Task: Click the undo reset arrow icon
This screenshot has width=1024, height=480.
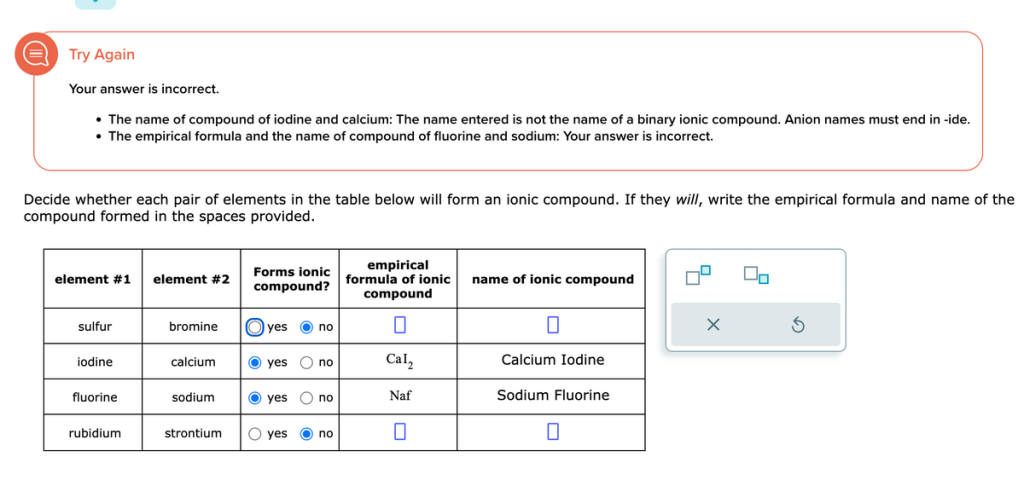Action: pyautogui.click(x=798, y=325)
